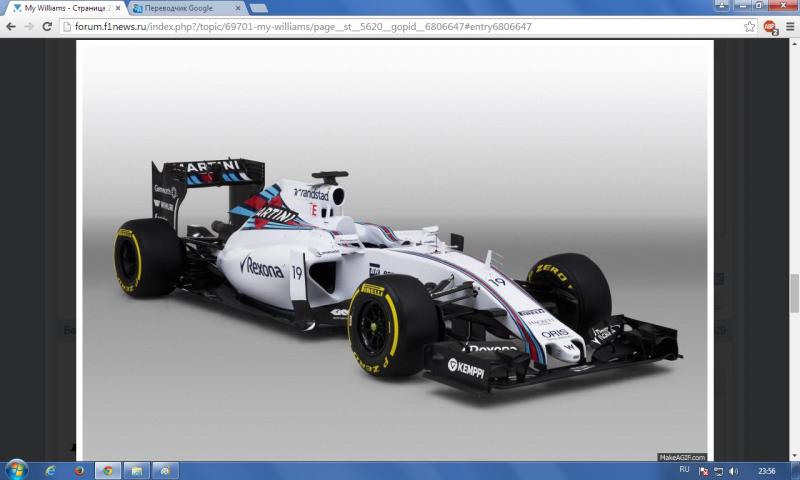800x480 pixels.
Task: Restore down the Chrome window
Action: (760, 5)
